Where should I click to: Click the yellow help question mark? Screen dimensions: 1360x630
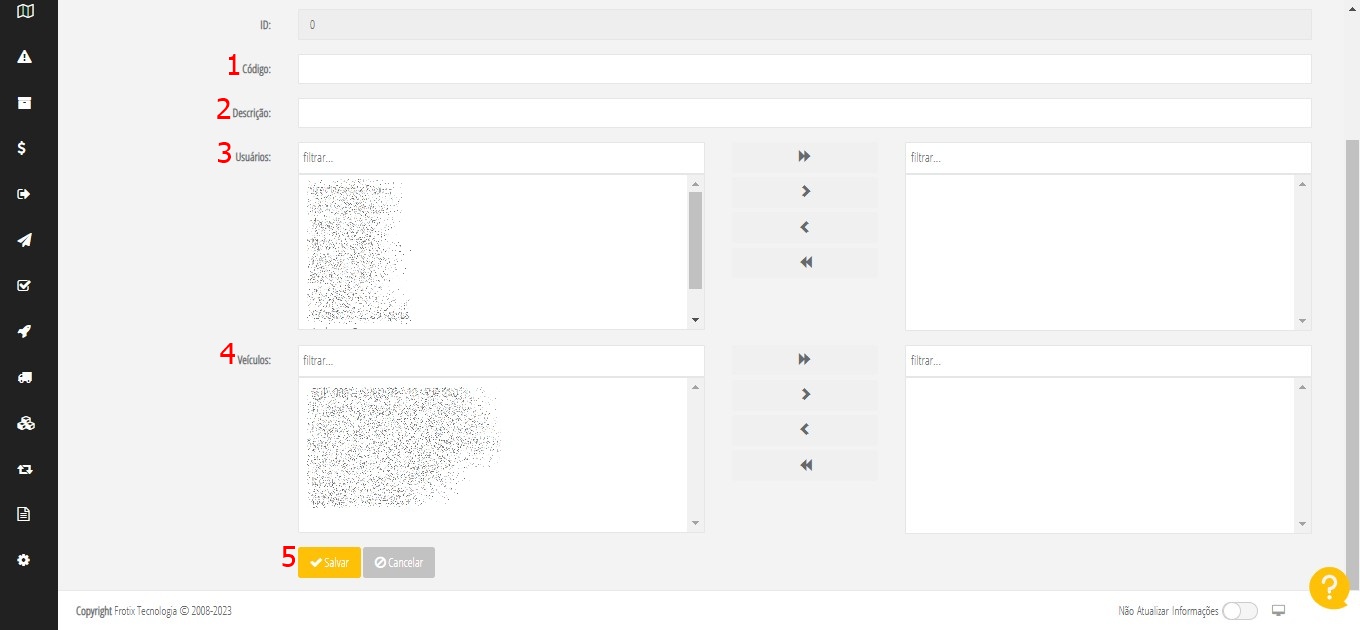coord(1329,587)
